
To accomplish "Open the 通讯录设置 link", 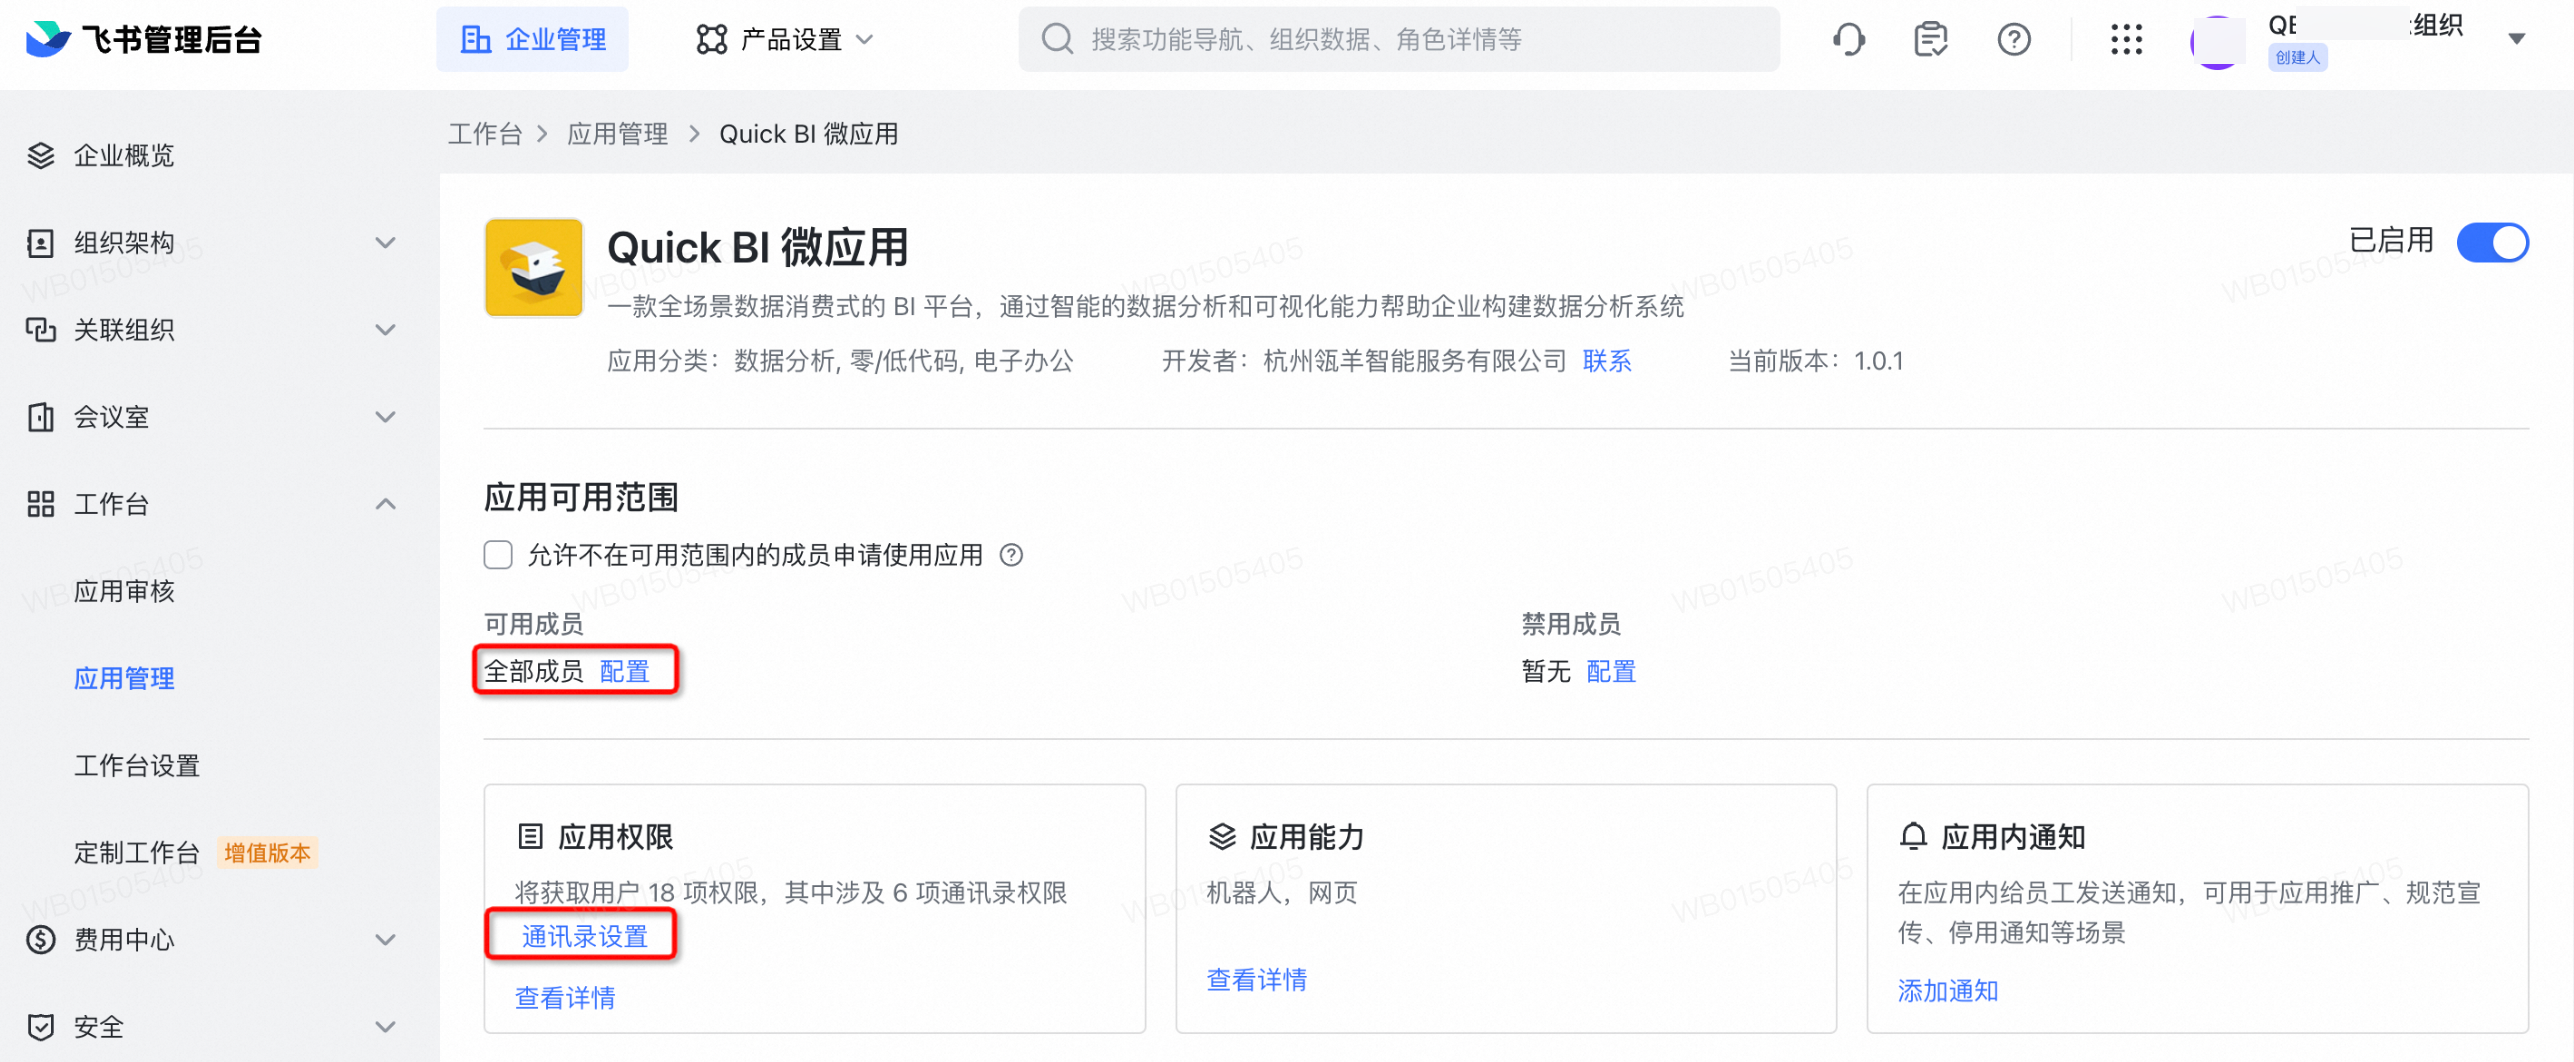I will (x=584, y=936).
